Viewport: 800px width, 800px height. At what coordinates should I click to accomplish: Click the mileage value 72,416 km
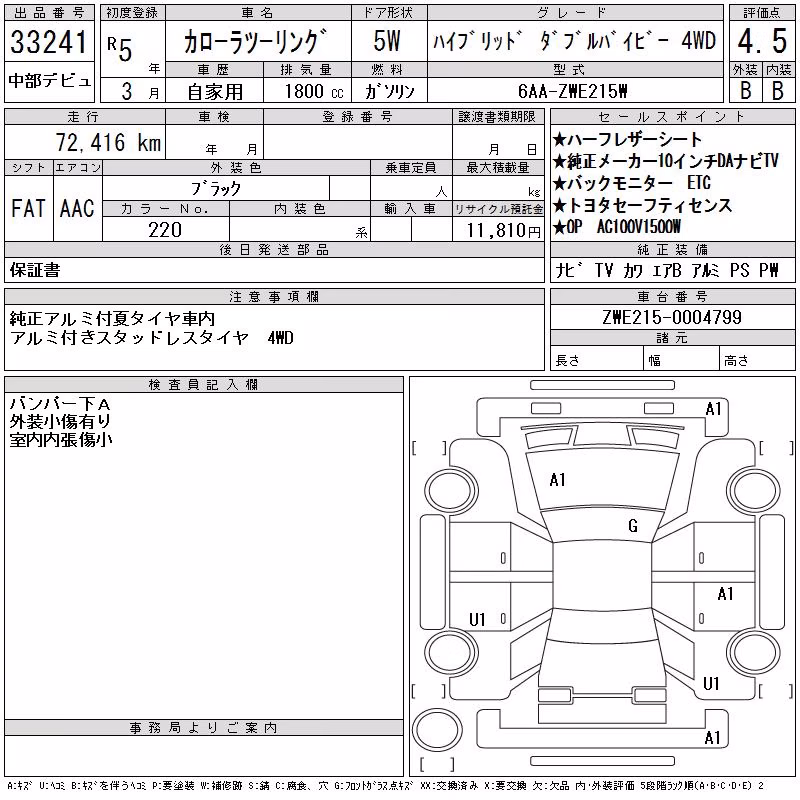point(108,142)
